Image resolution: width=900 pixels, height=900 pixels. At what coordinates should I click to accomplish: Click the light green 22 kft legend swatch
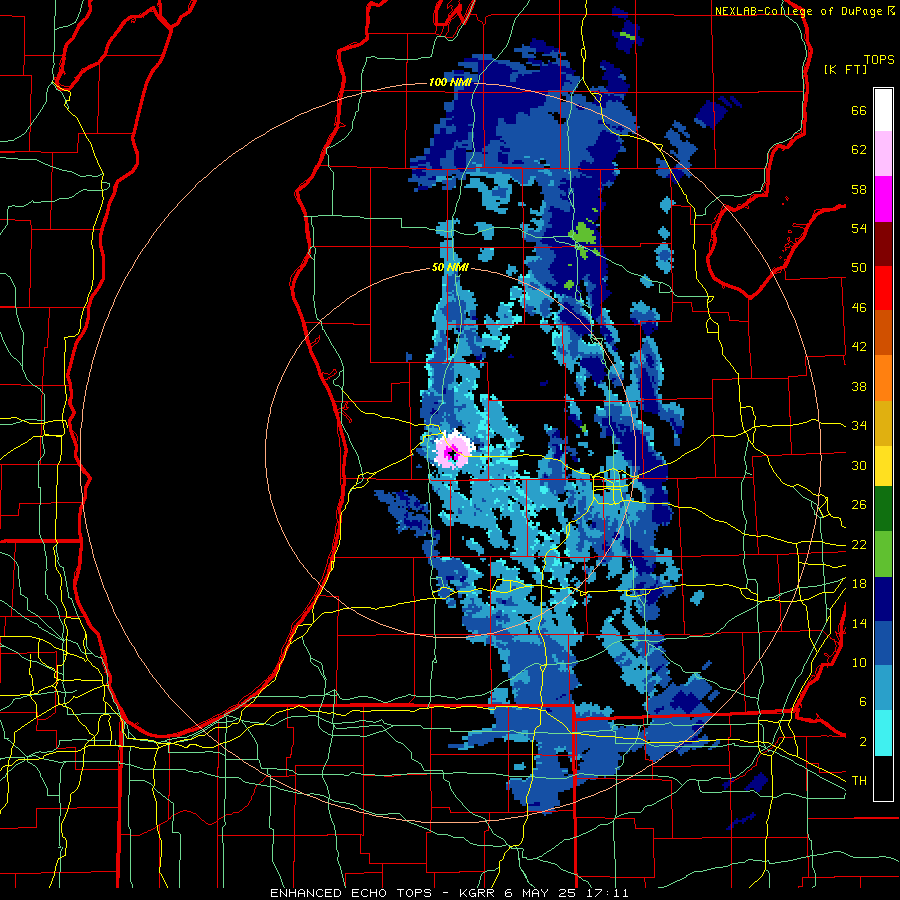[x=883, y=554]
